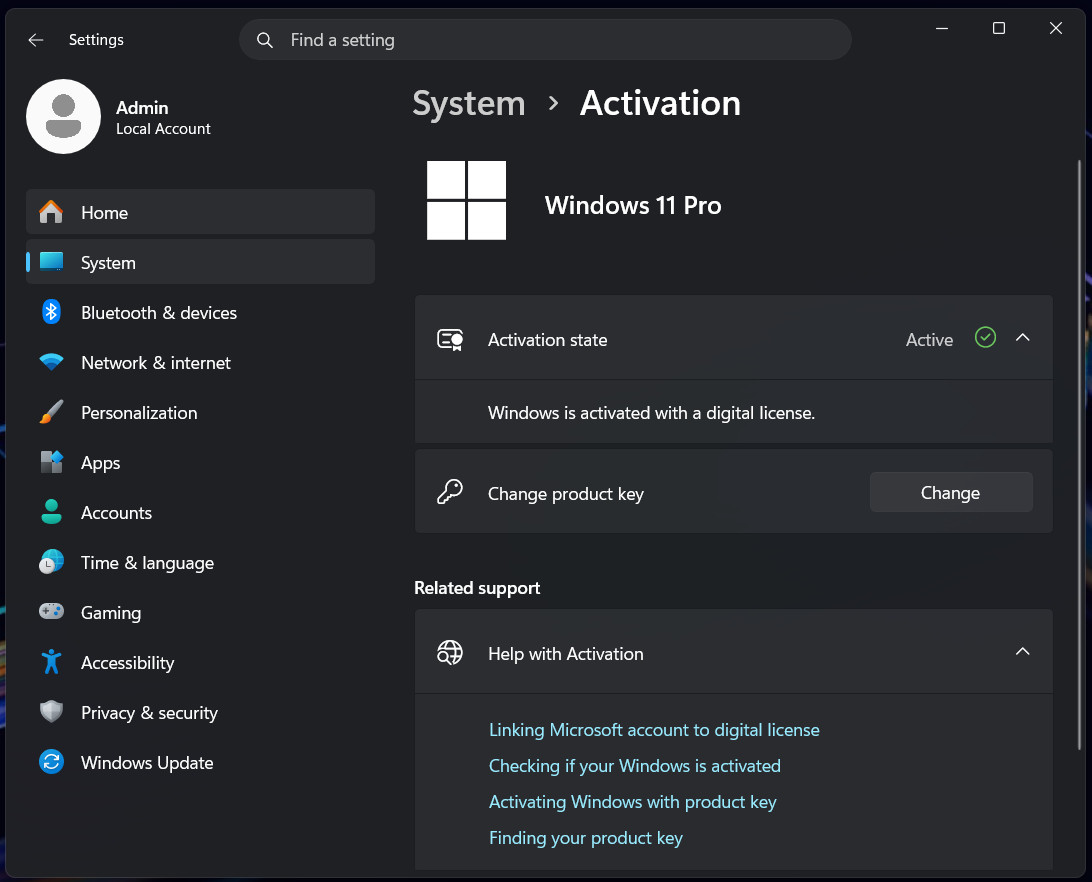Click the Windows Update sync icon
The image size is (1092, 882).
(51, 761)
